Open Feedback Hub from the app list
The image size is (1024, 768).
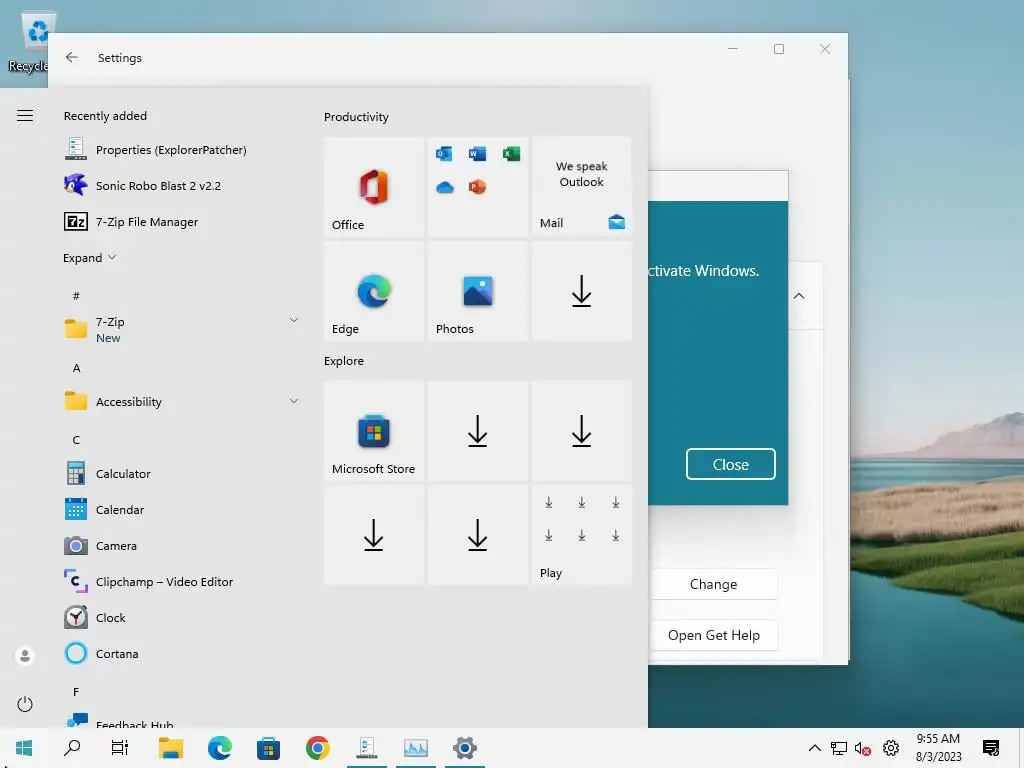pos(183,720)
